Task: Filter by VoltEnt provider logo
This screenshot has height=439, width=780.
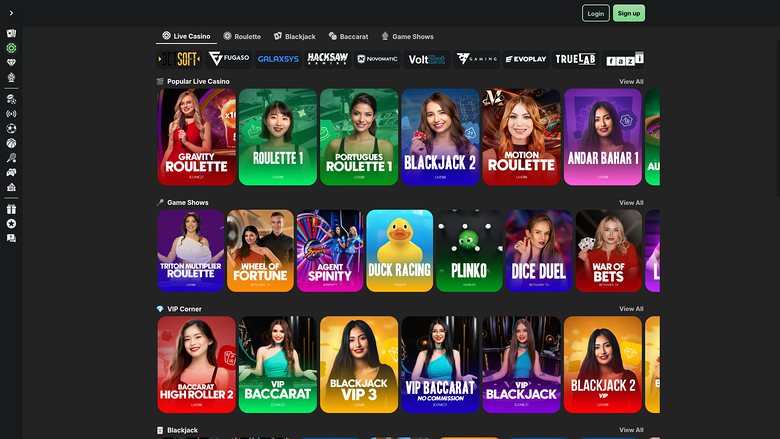Action: pyautogui.click(x=427, y=59)
